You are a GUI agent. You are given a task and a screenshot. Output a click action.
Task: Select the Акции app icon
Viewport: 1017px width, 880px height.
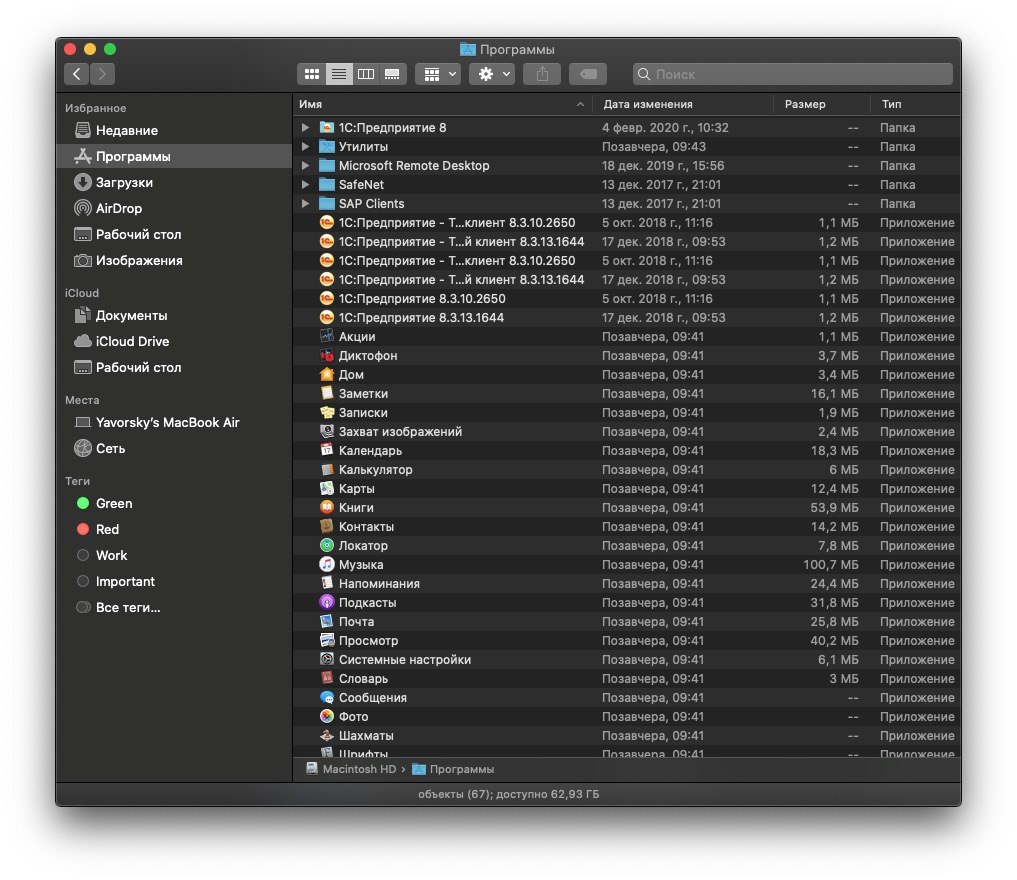pyautogui.click(x=327, y=337)
